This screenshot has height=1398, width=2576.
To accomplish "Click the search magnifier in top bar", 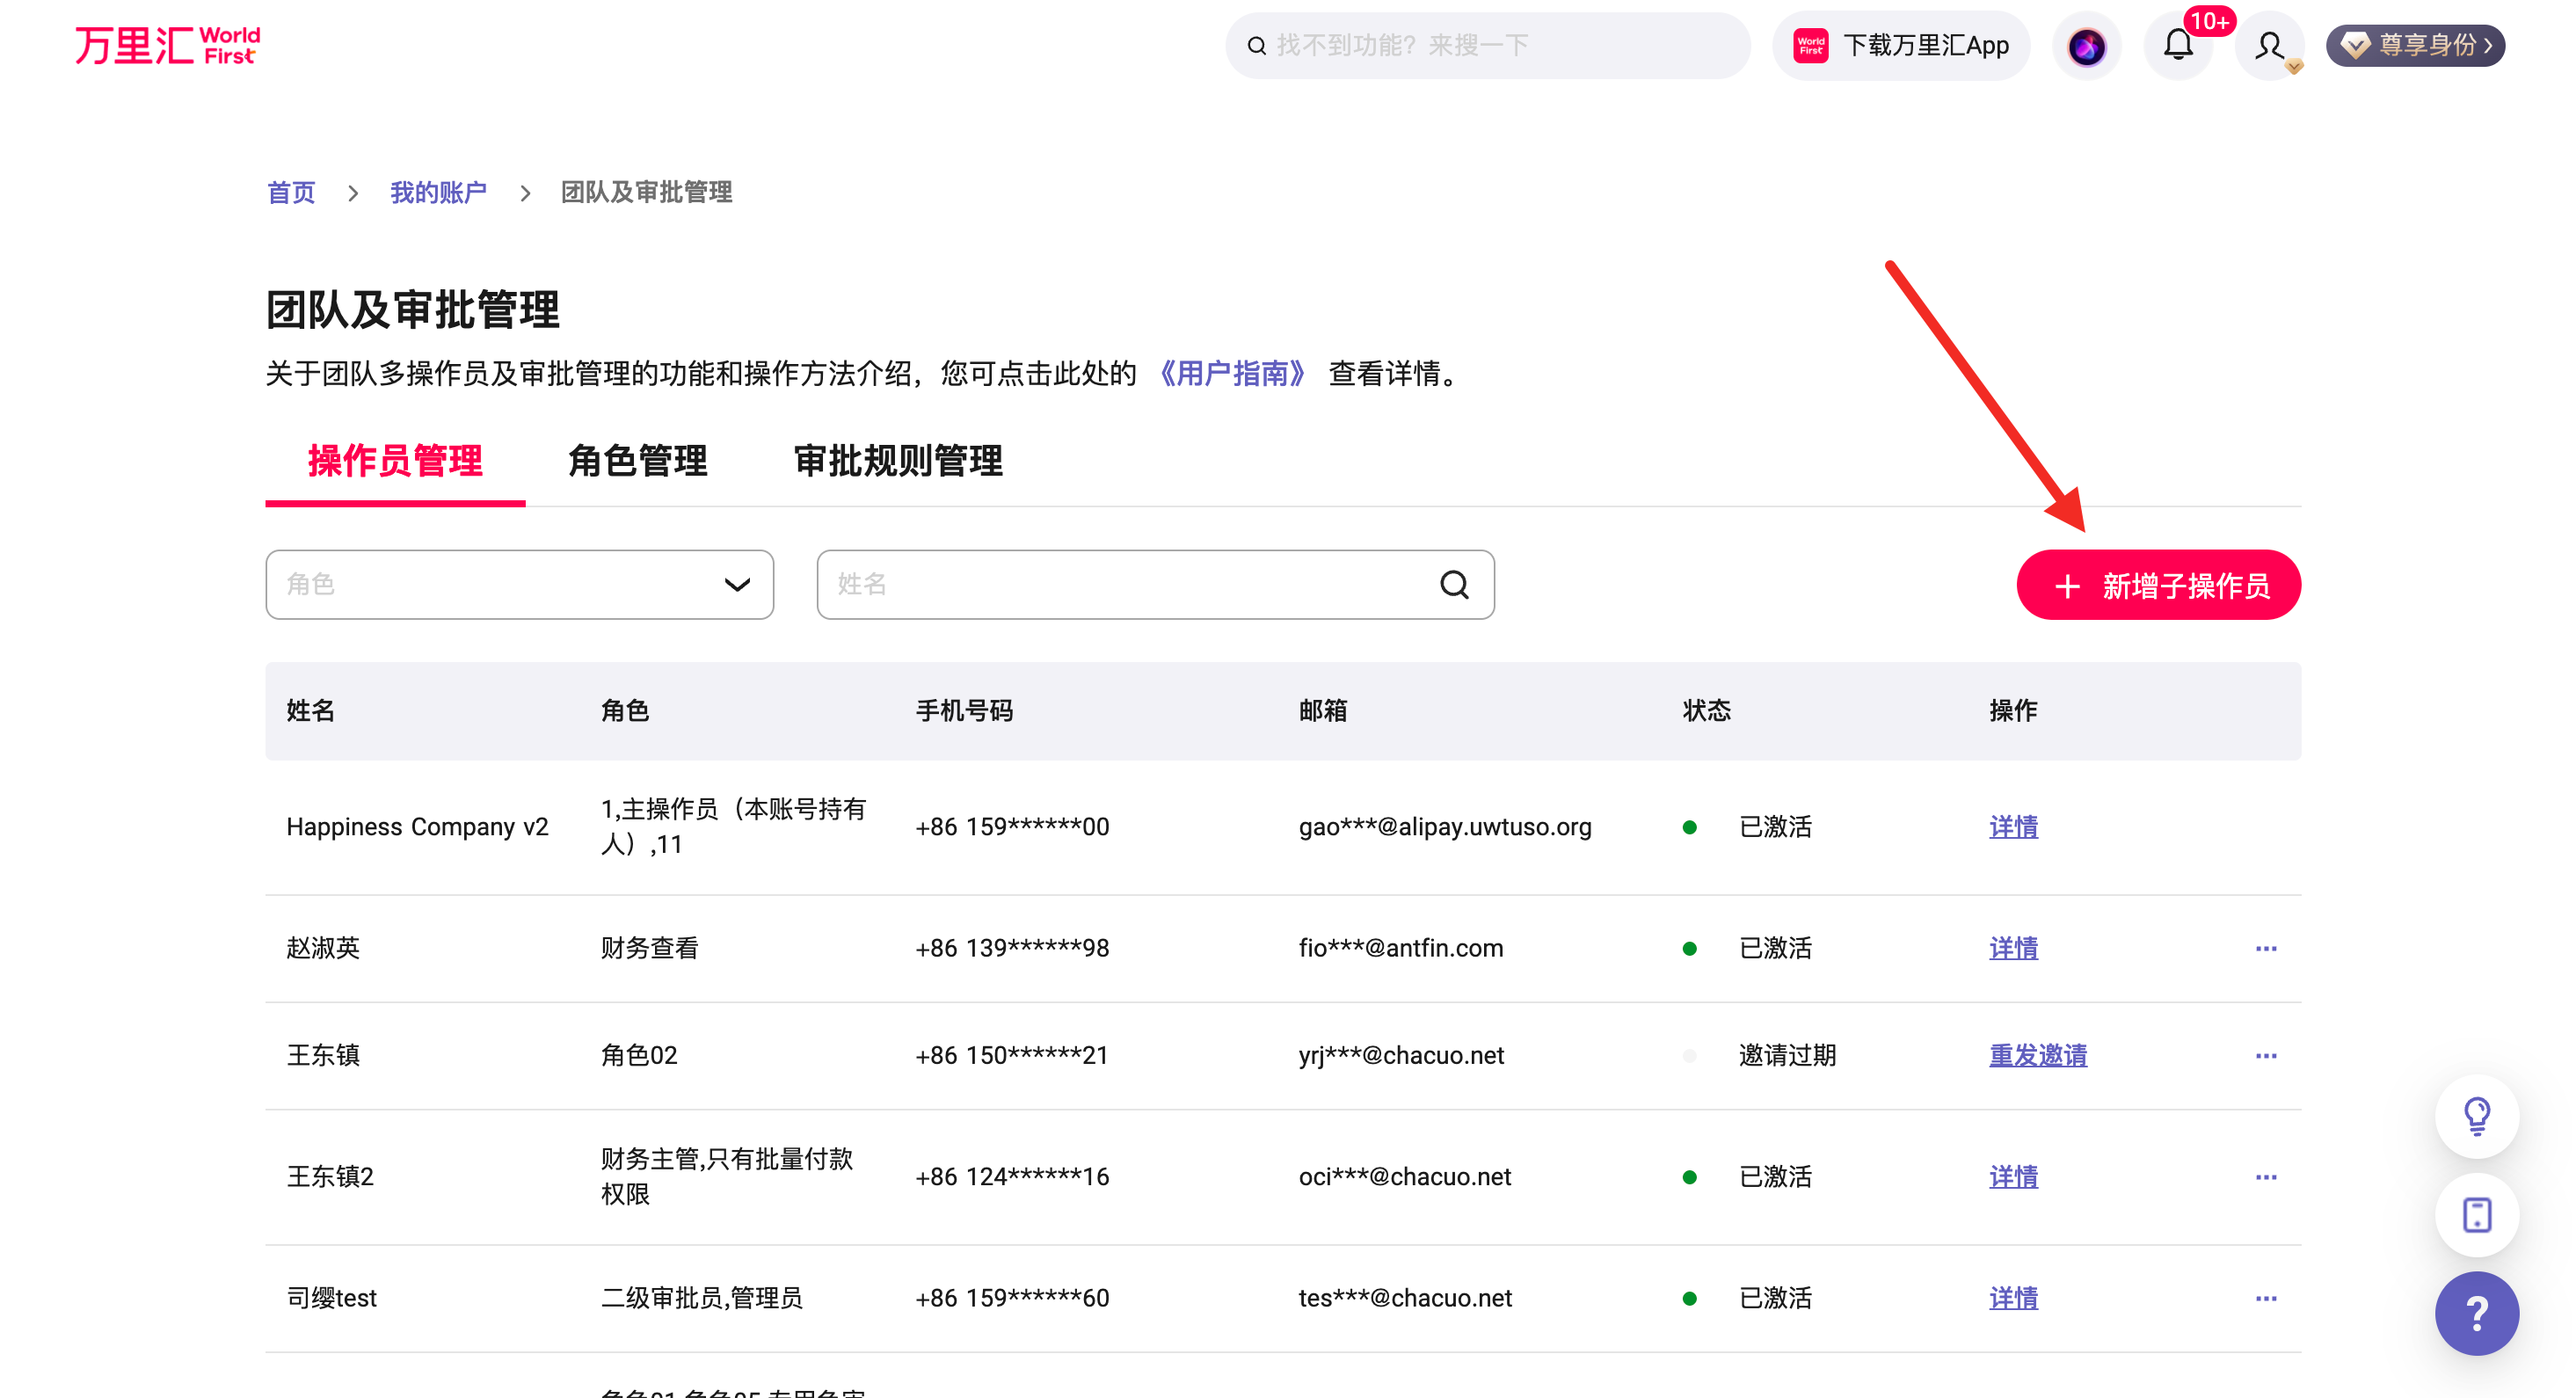I will click(x=1256, y=46).
